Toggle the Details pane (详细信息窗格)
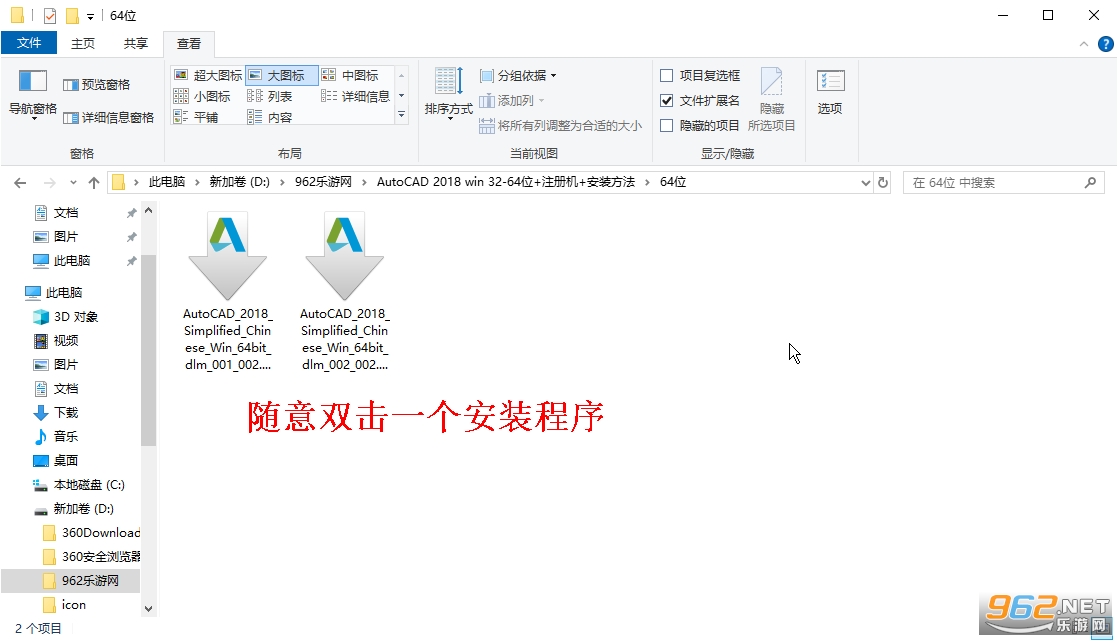This screenshot has height=641, width=1118. 108,118
